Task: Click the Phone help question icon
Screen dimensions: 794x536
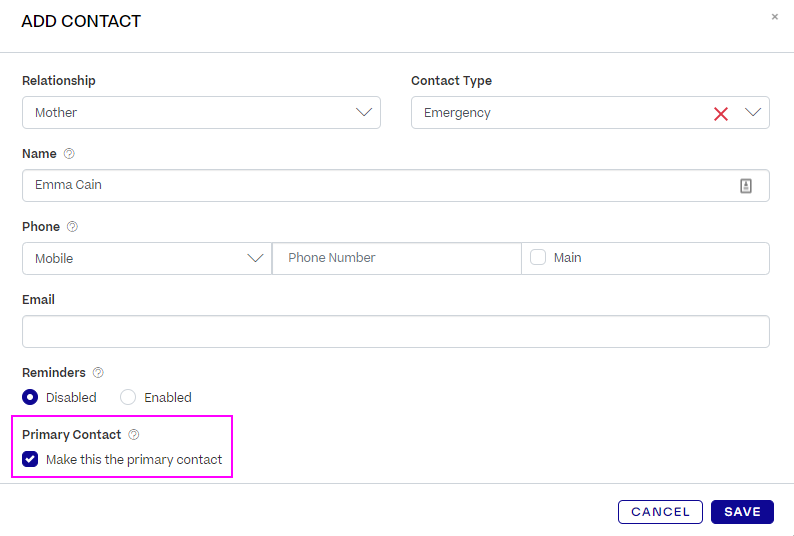Action: 72,226
